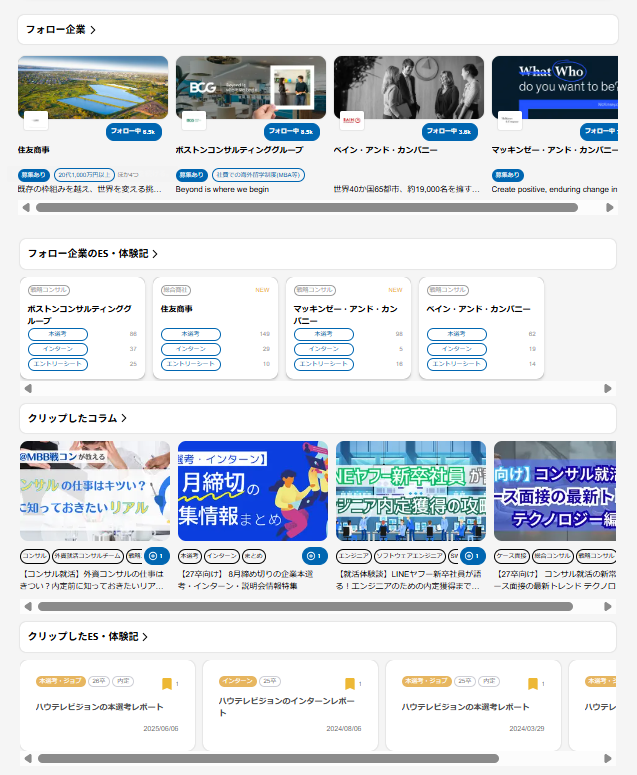The height and width of the screenshot is (775, 637).
Task: Toggle フォロー中 button for 住友商事
Action: click(133, 131)
